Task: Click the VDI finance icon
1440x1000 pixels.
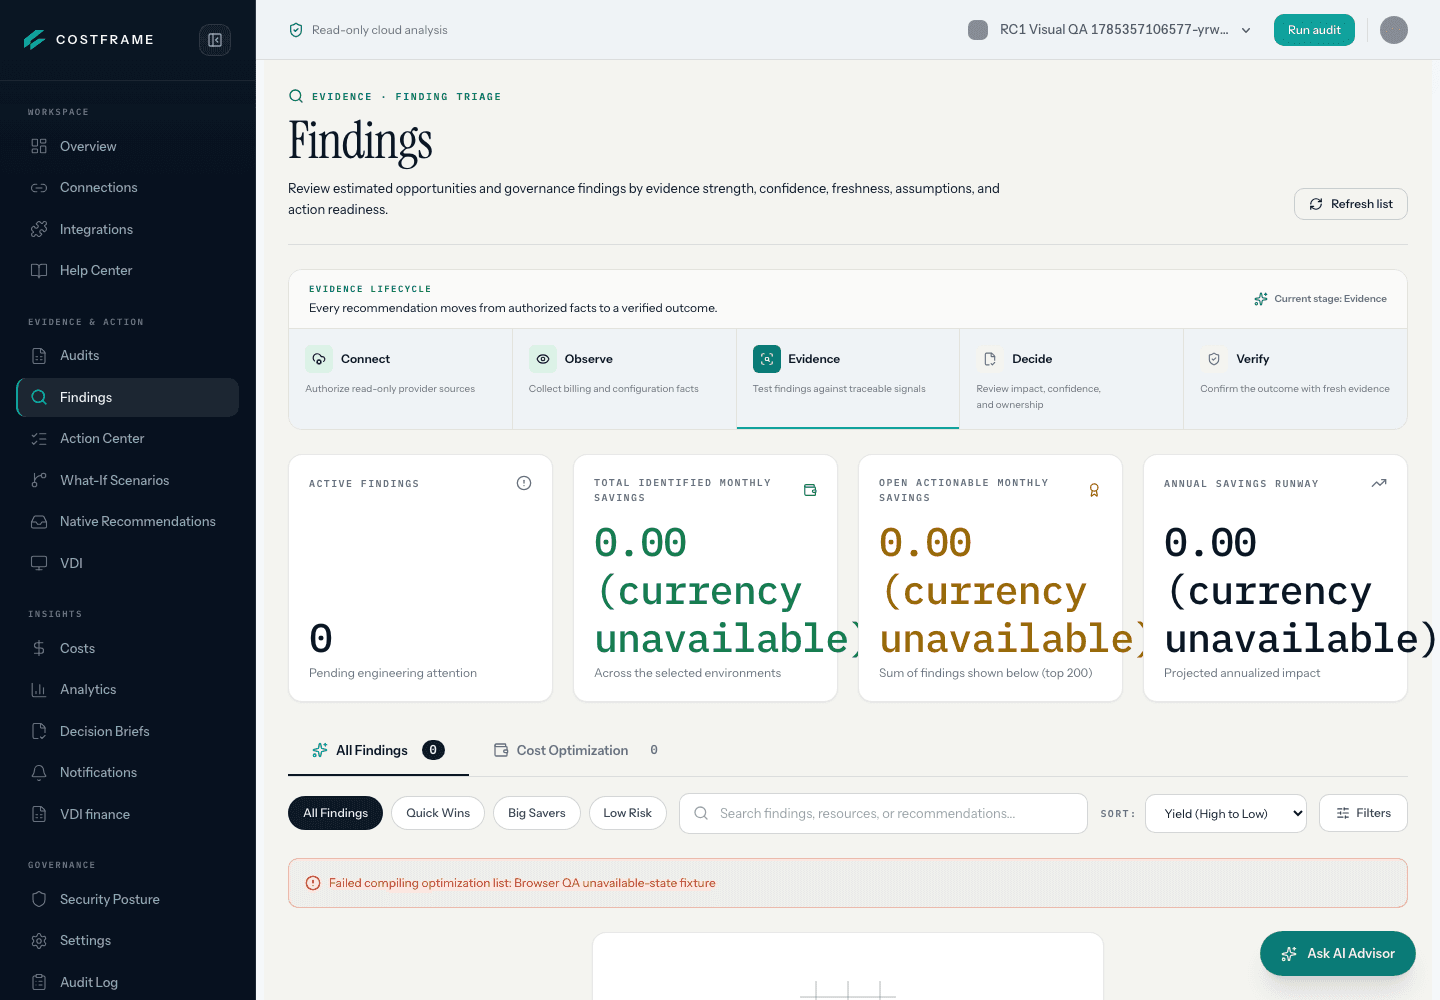Action: click(39, 814)
